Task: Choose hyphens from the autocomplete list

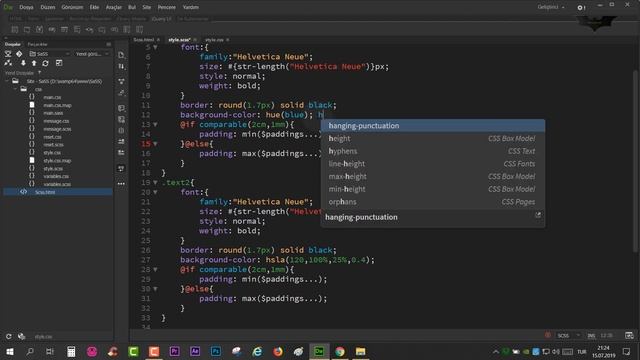Action: point(433,151)
